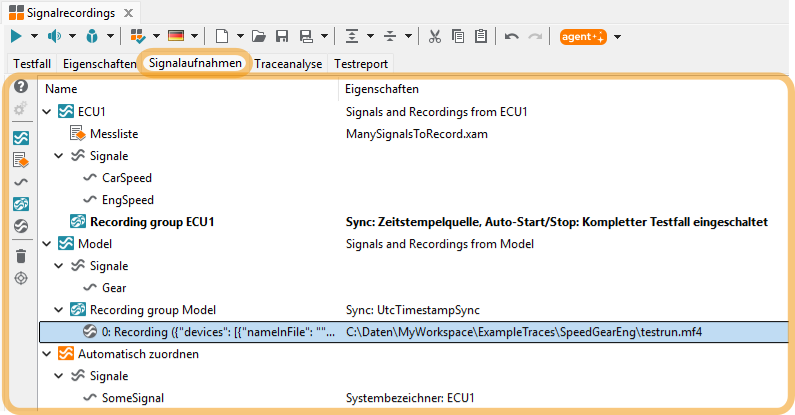Click the Redo arrow icon
The width and height of the screenshot is (795, 415).
(535, 36)
